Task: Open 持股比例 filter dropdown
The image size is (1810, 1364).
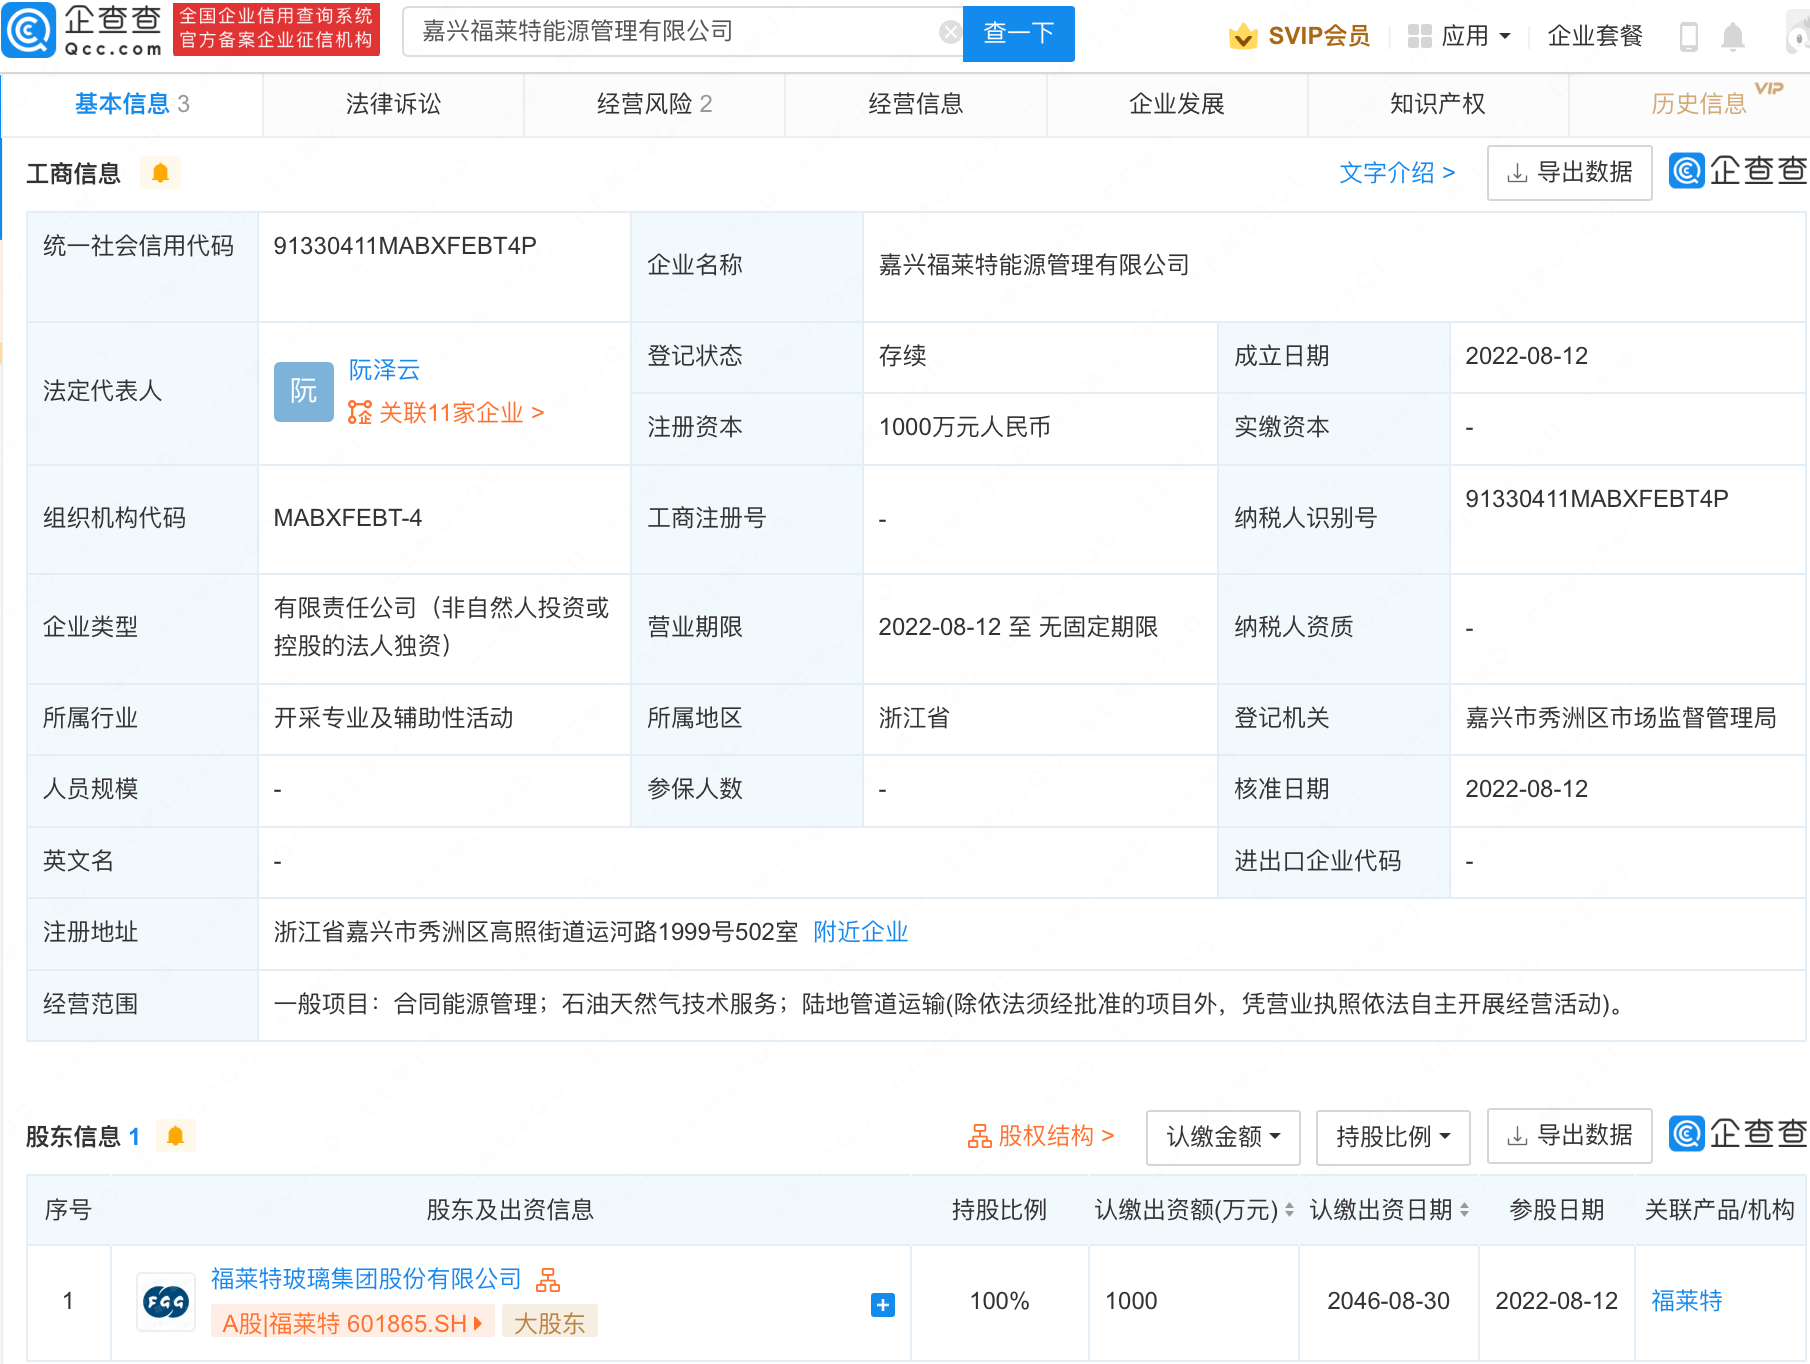Action: tap(1393, 1137)
